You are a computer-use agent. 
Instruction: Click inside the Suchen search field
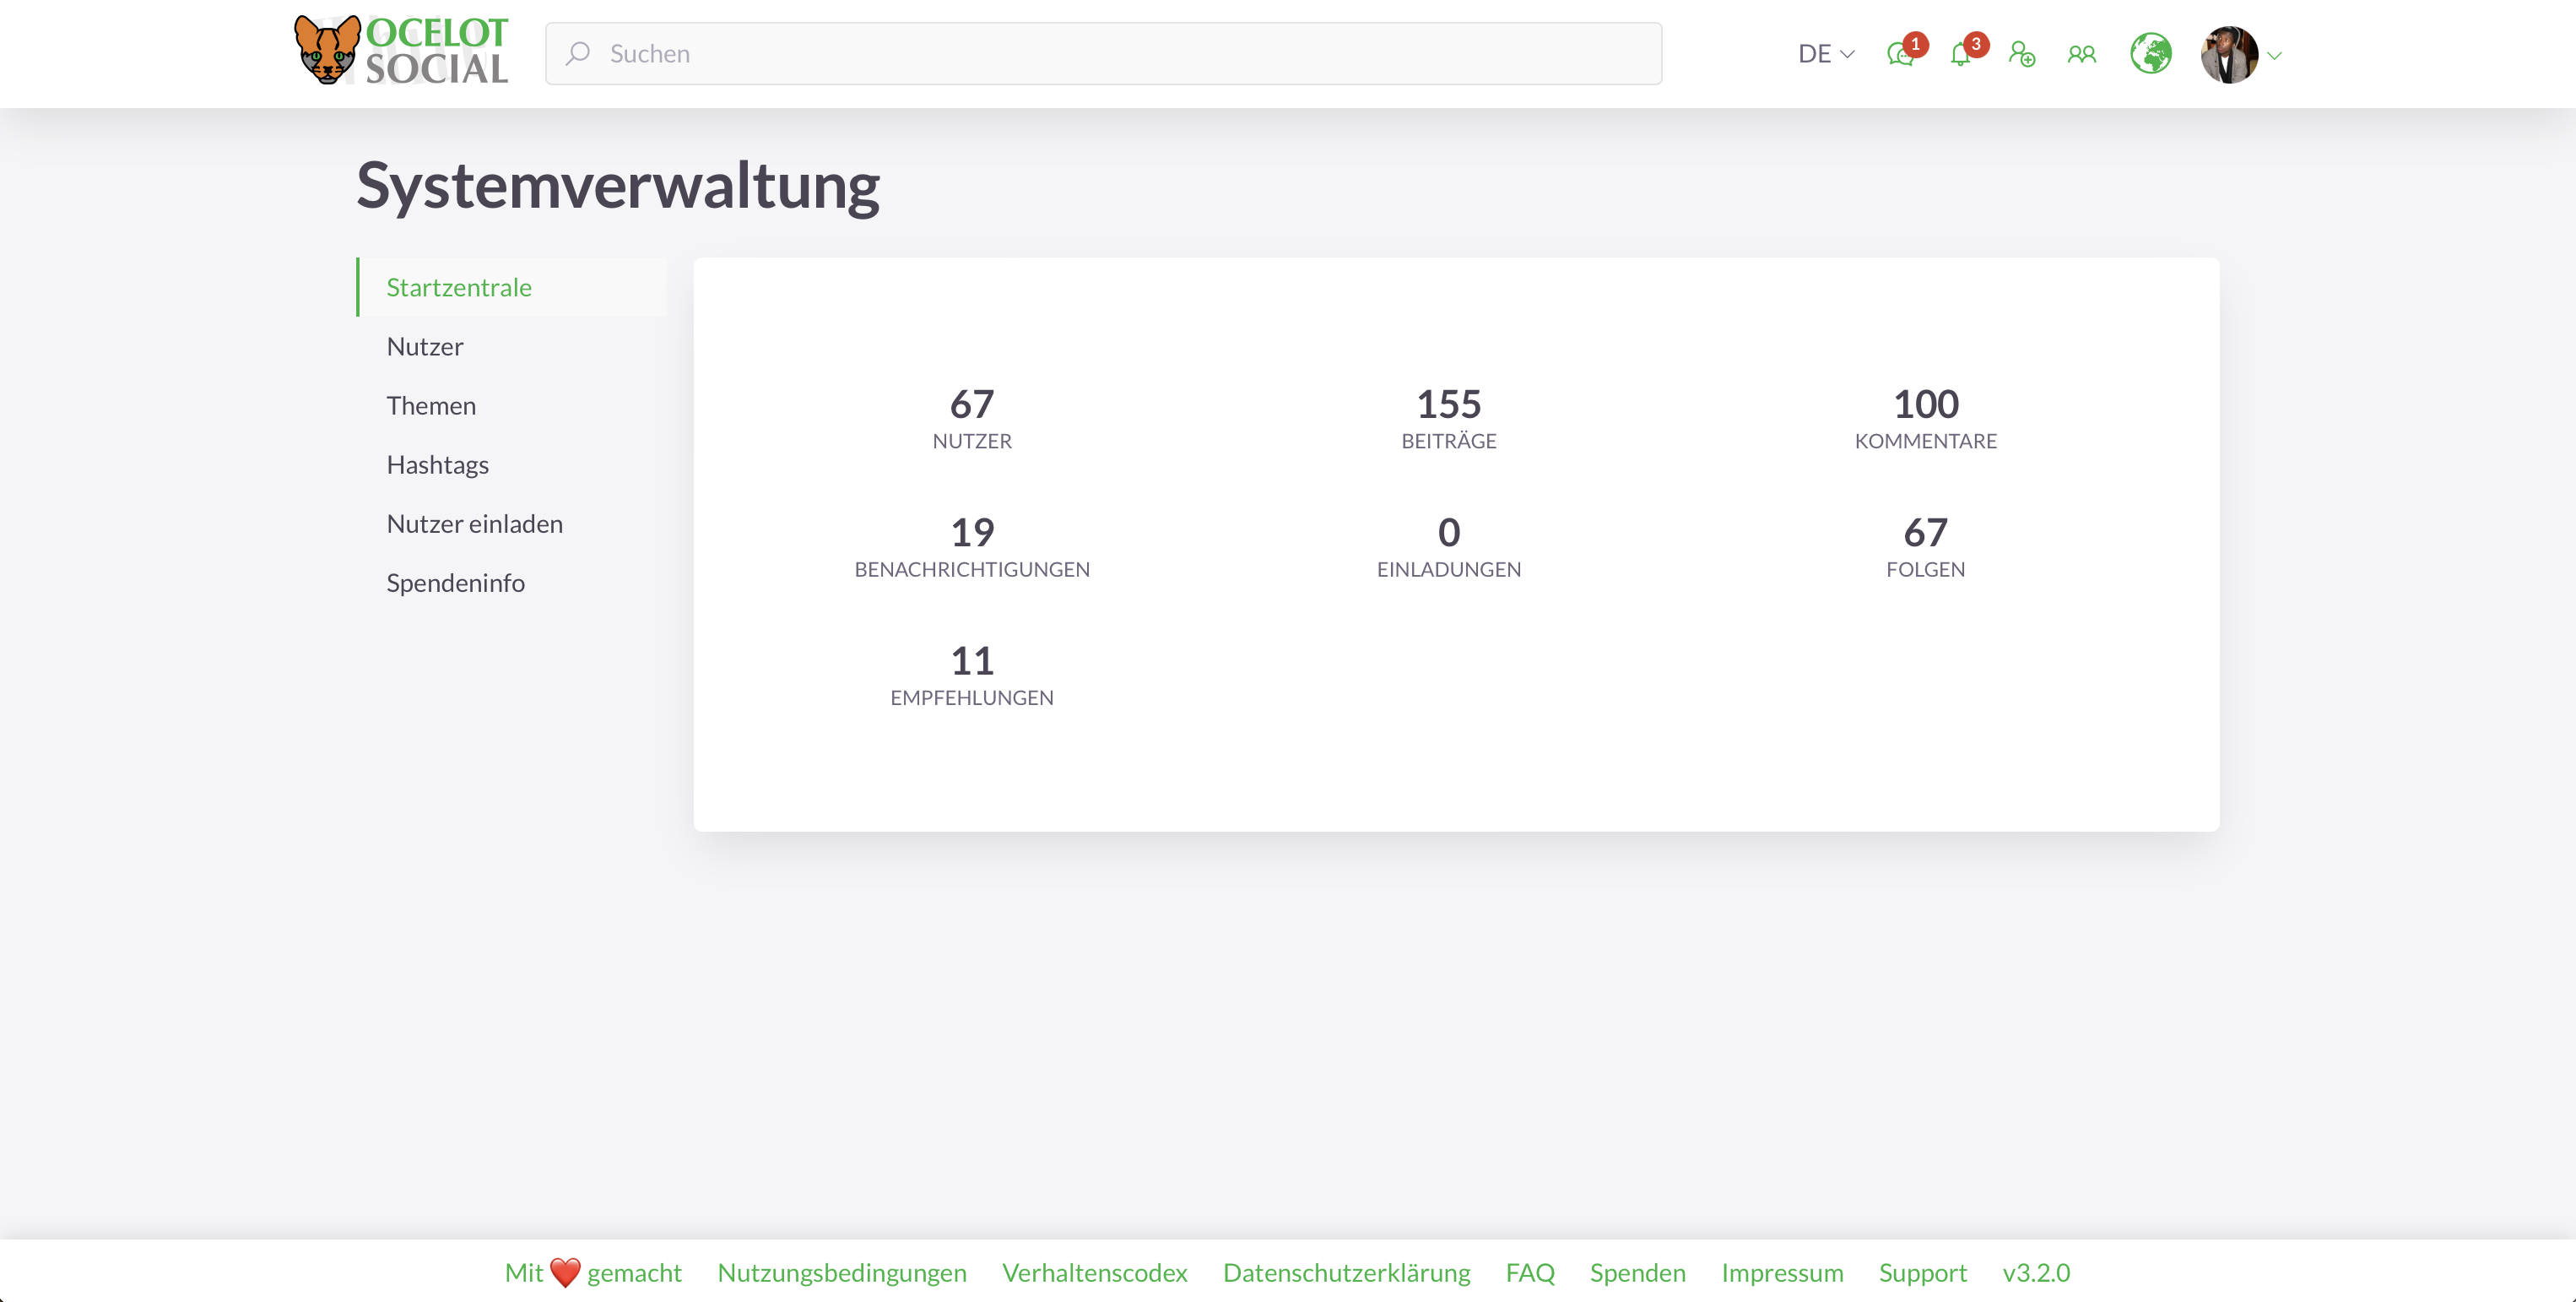coord(1000,53)
